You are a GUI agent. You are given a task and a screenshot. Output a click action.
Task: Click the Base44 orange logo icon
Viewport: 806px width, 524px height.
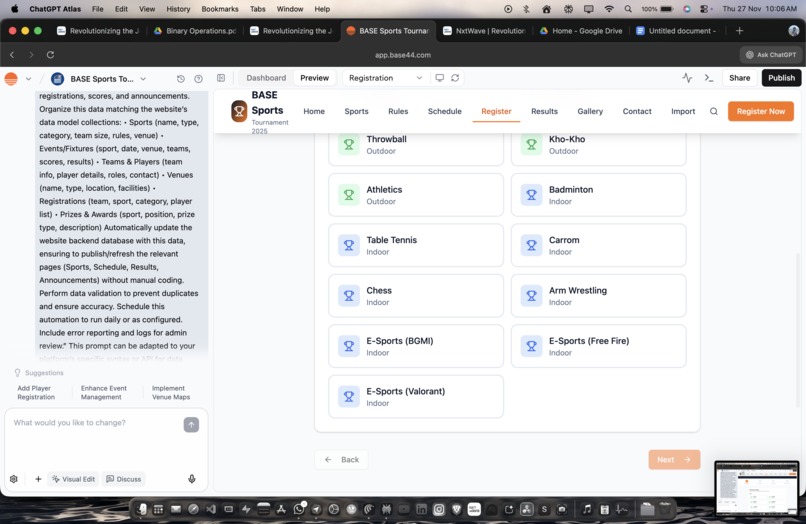point(11,79)
